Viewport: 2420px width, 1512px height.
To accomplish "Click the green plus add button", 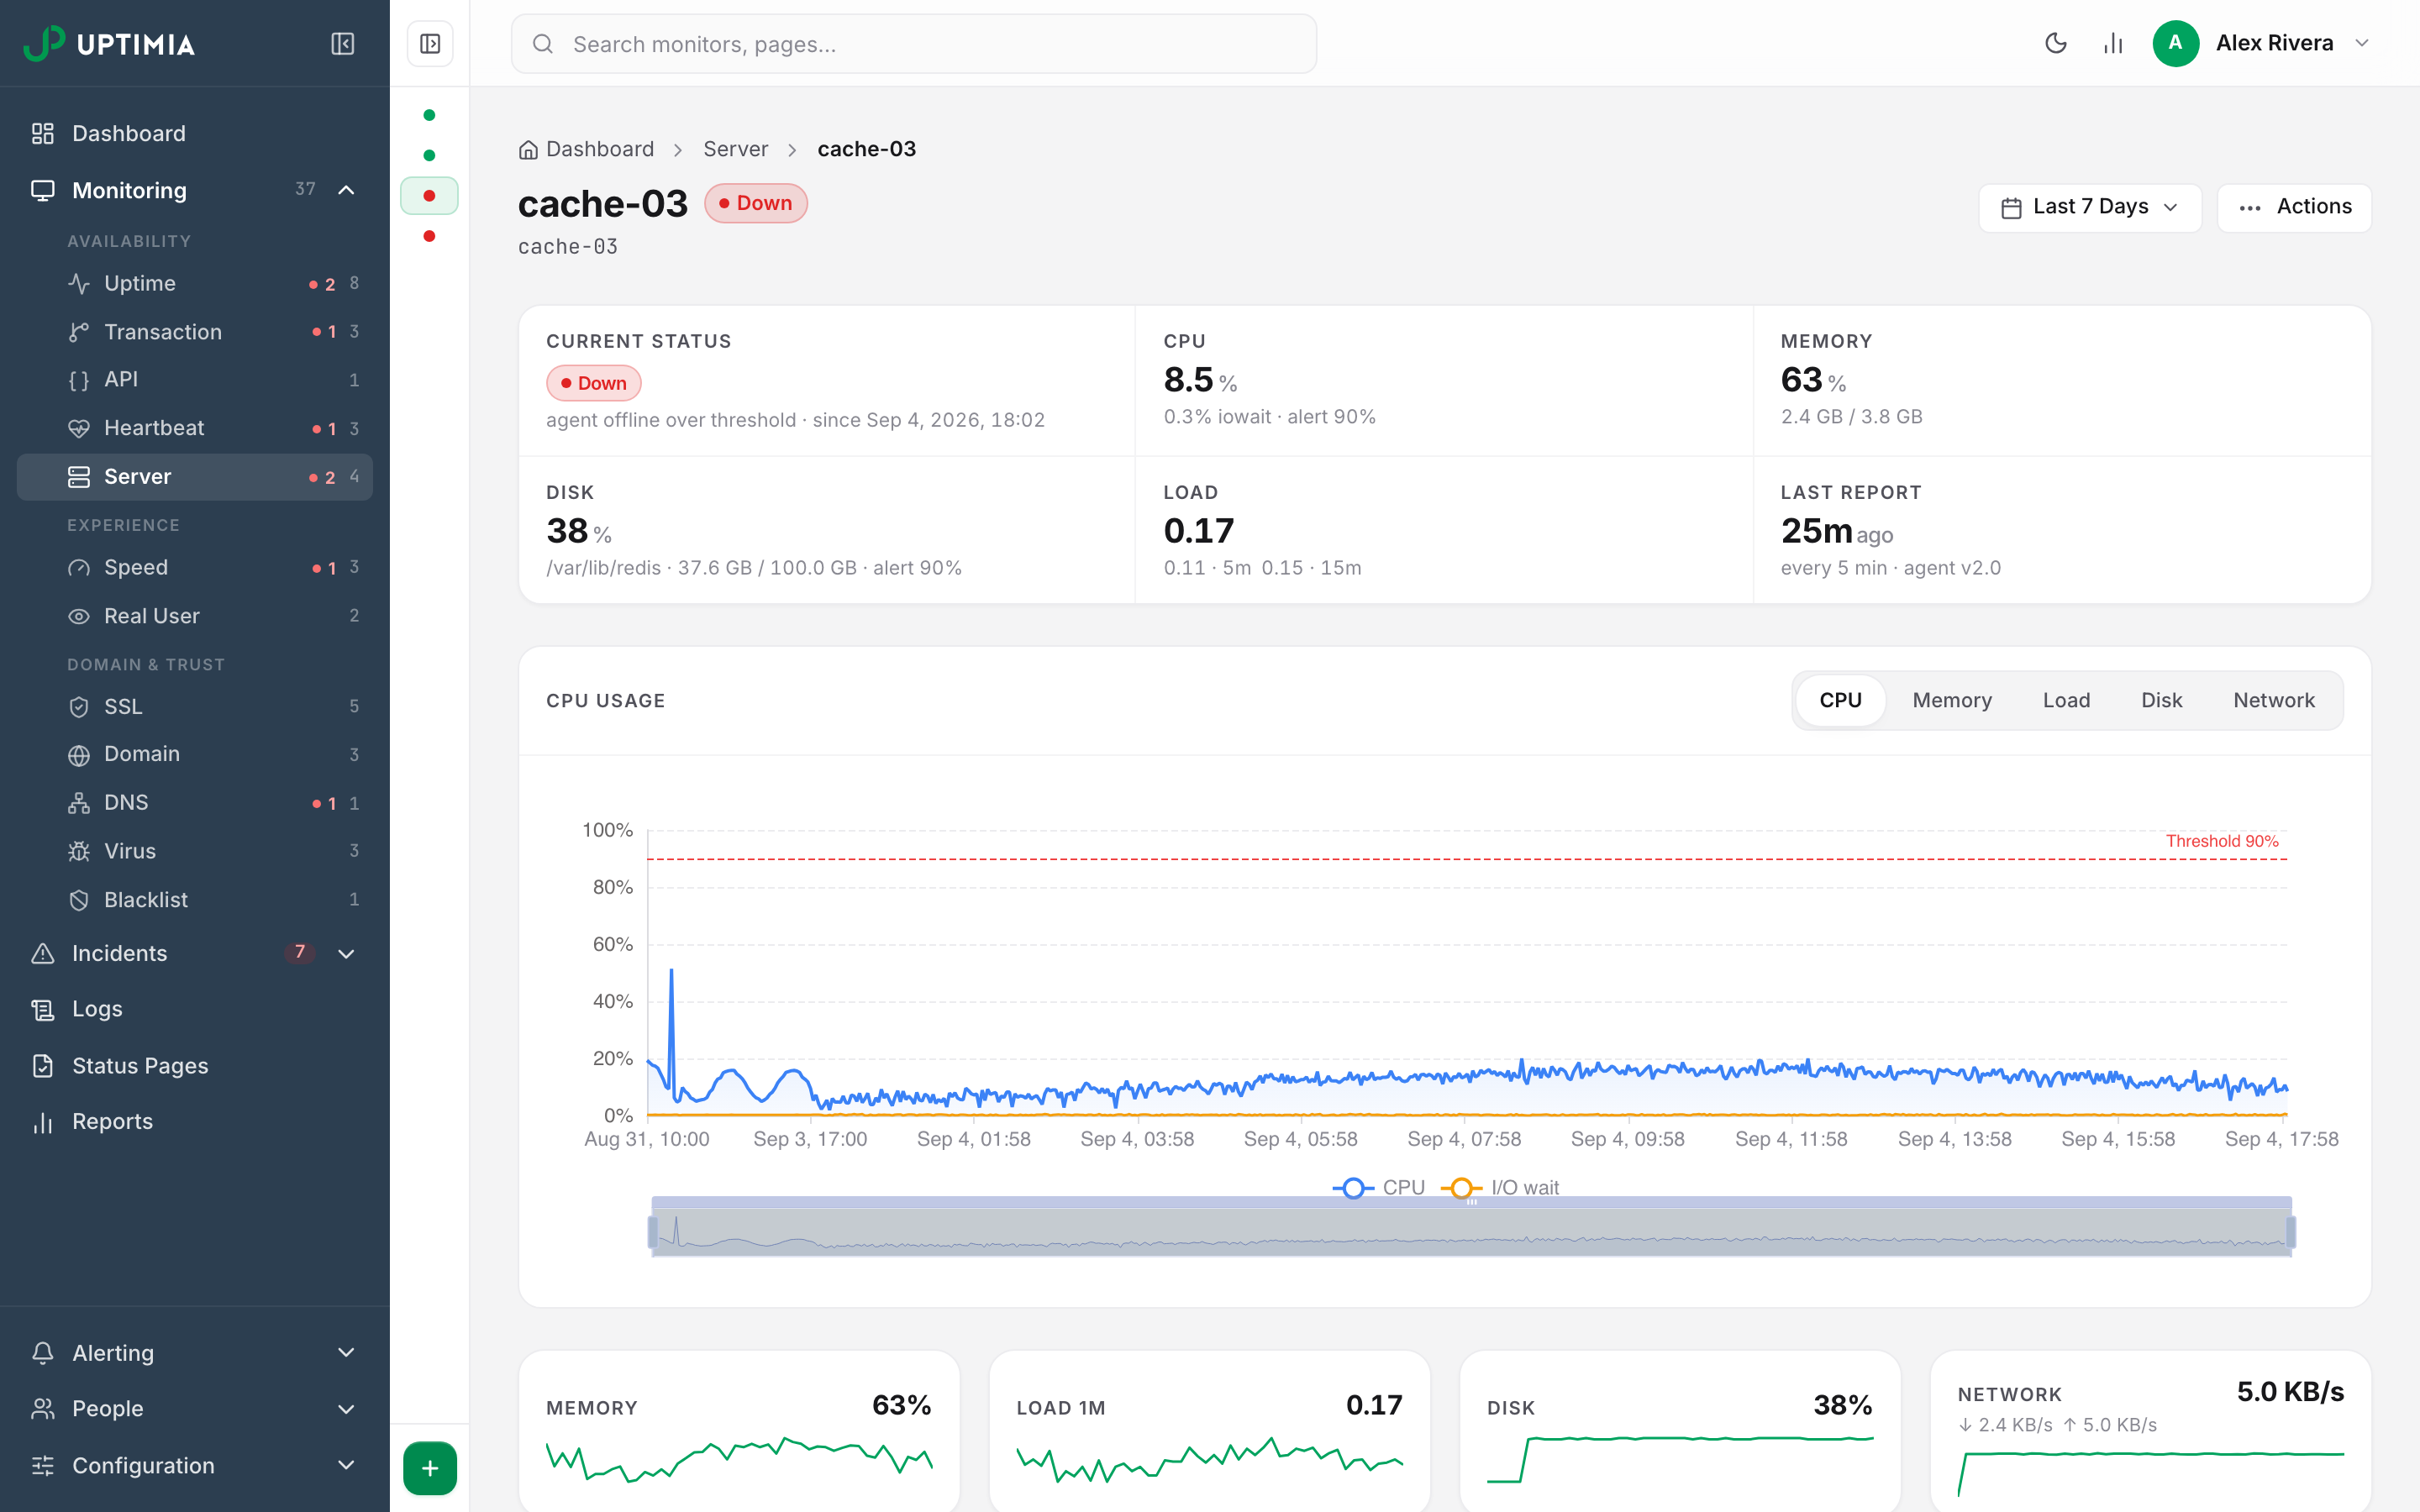I will [x=430, y=1468].
